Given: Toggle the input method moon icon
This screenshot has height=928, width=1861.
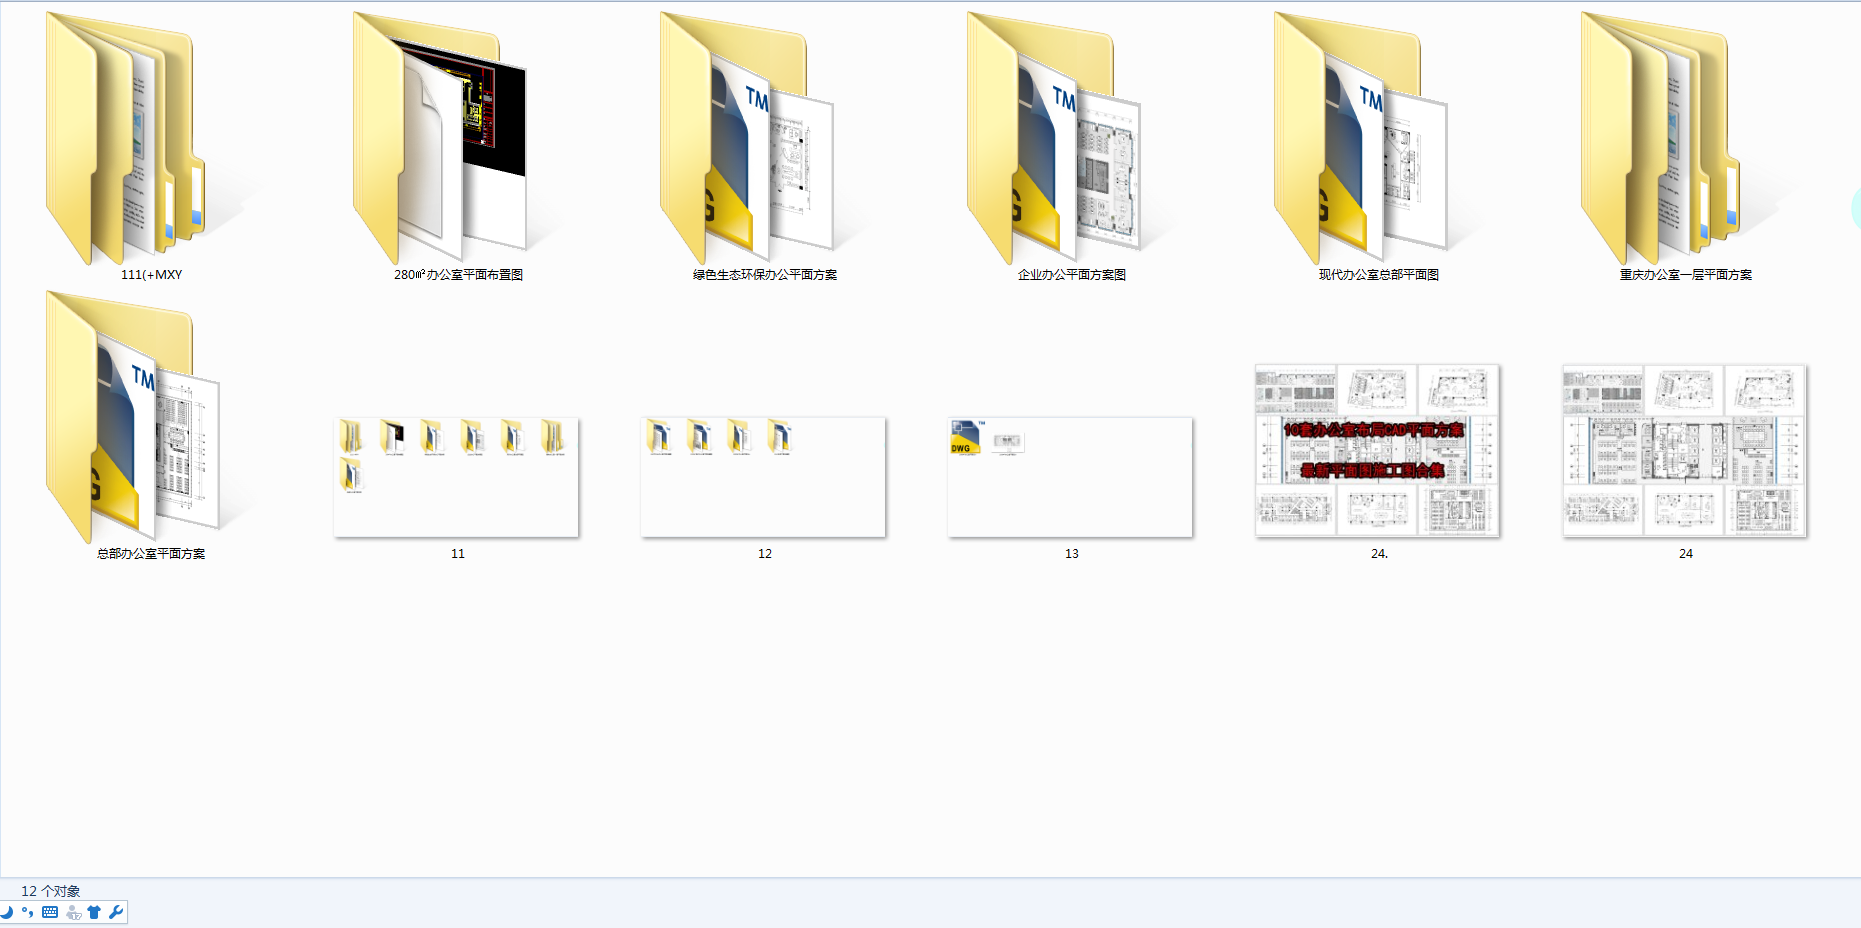Looking at the screenshot, I should pyautogui.click(x=7, y=912).
